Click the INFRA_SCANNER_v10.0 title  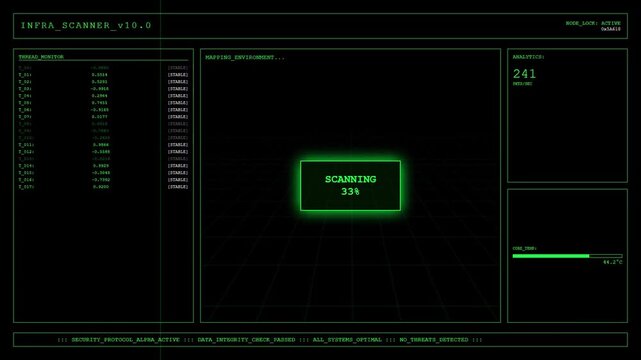coord(86,25)
